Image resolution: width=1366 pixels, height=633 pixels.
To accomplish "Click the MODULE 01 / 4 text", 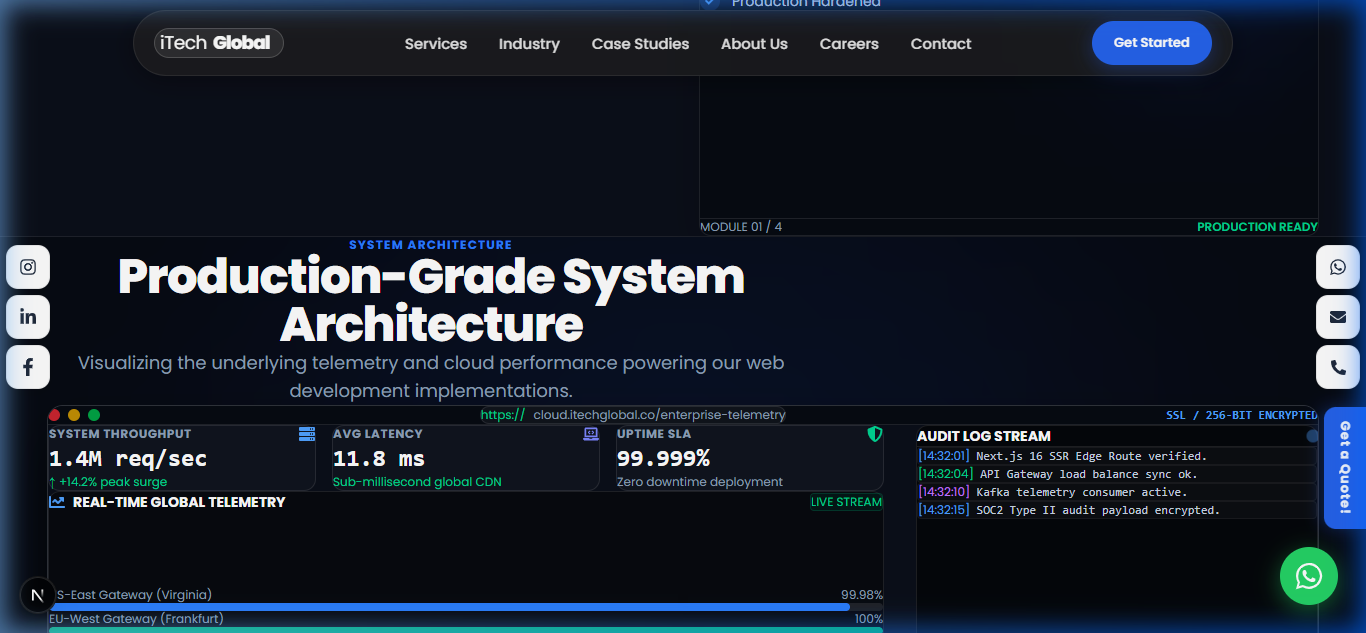I will click(741, 227).
